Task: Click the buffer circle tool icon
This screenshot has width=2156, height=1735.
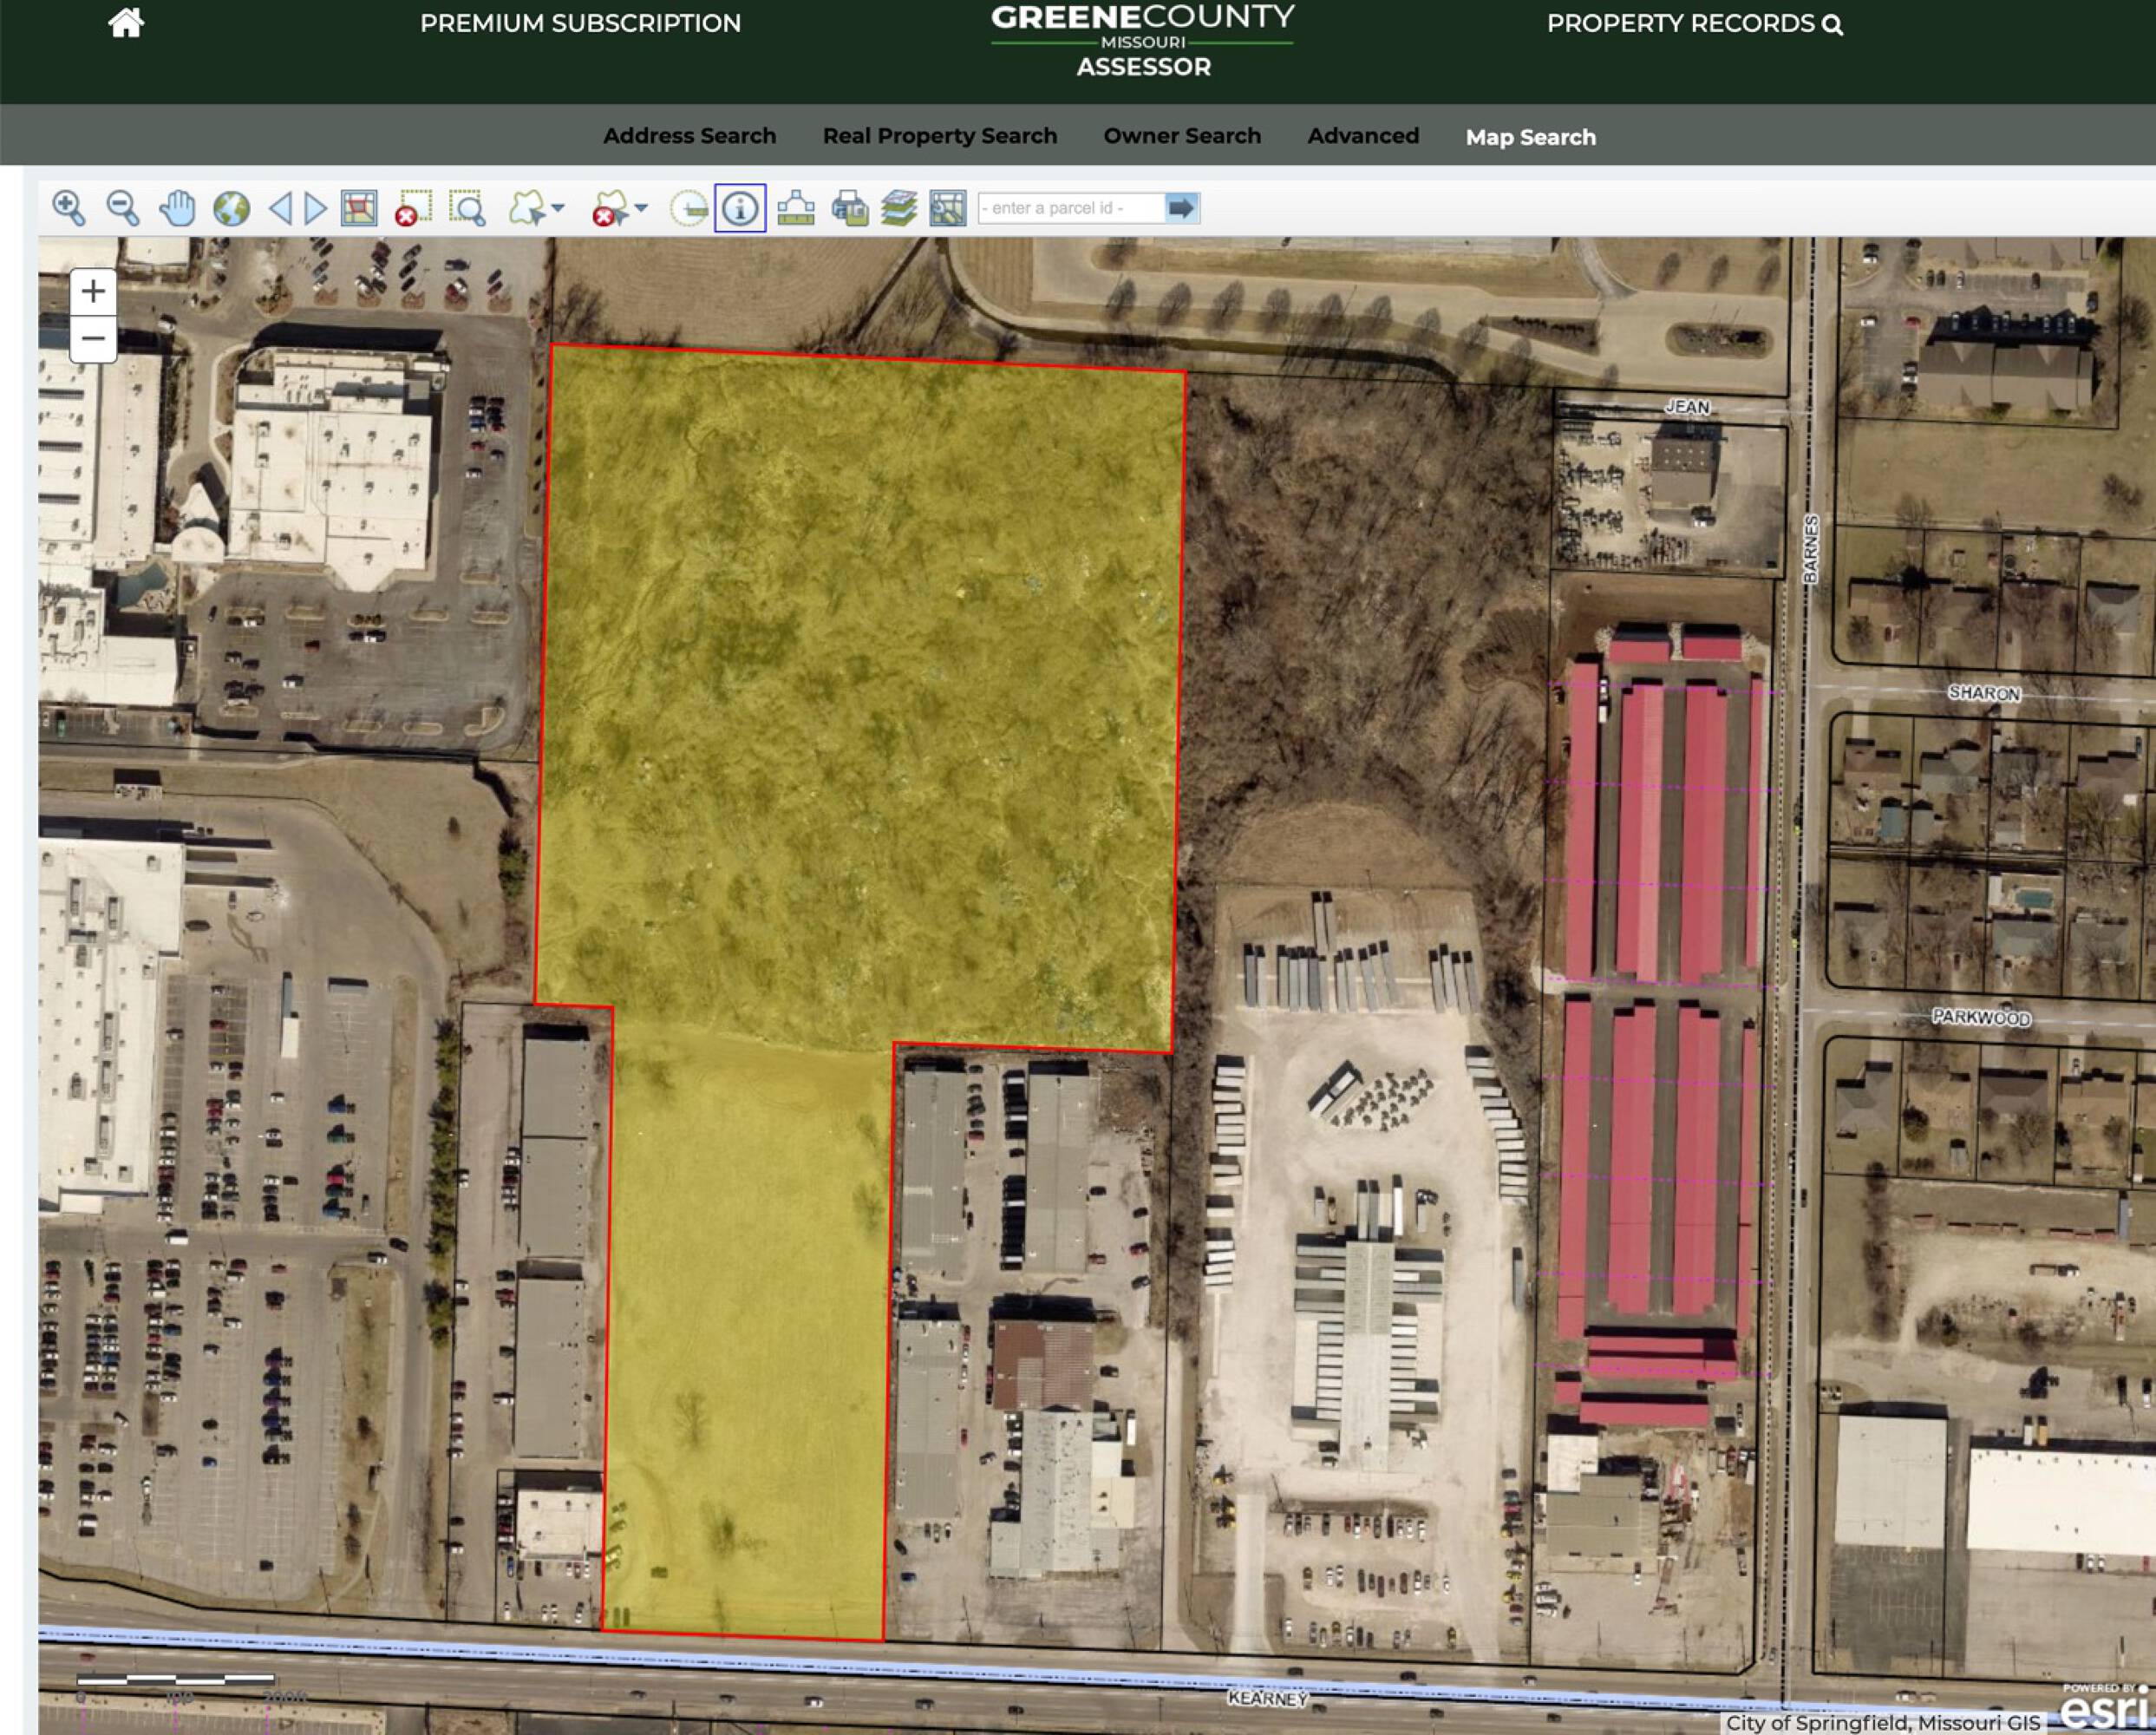Action: (x=688, y=208)
